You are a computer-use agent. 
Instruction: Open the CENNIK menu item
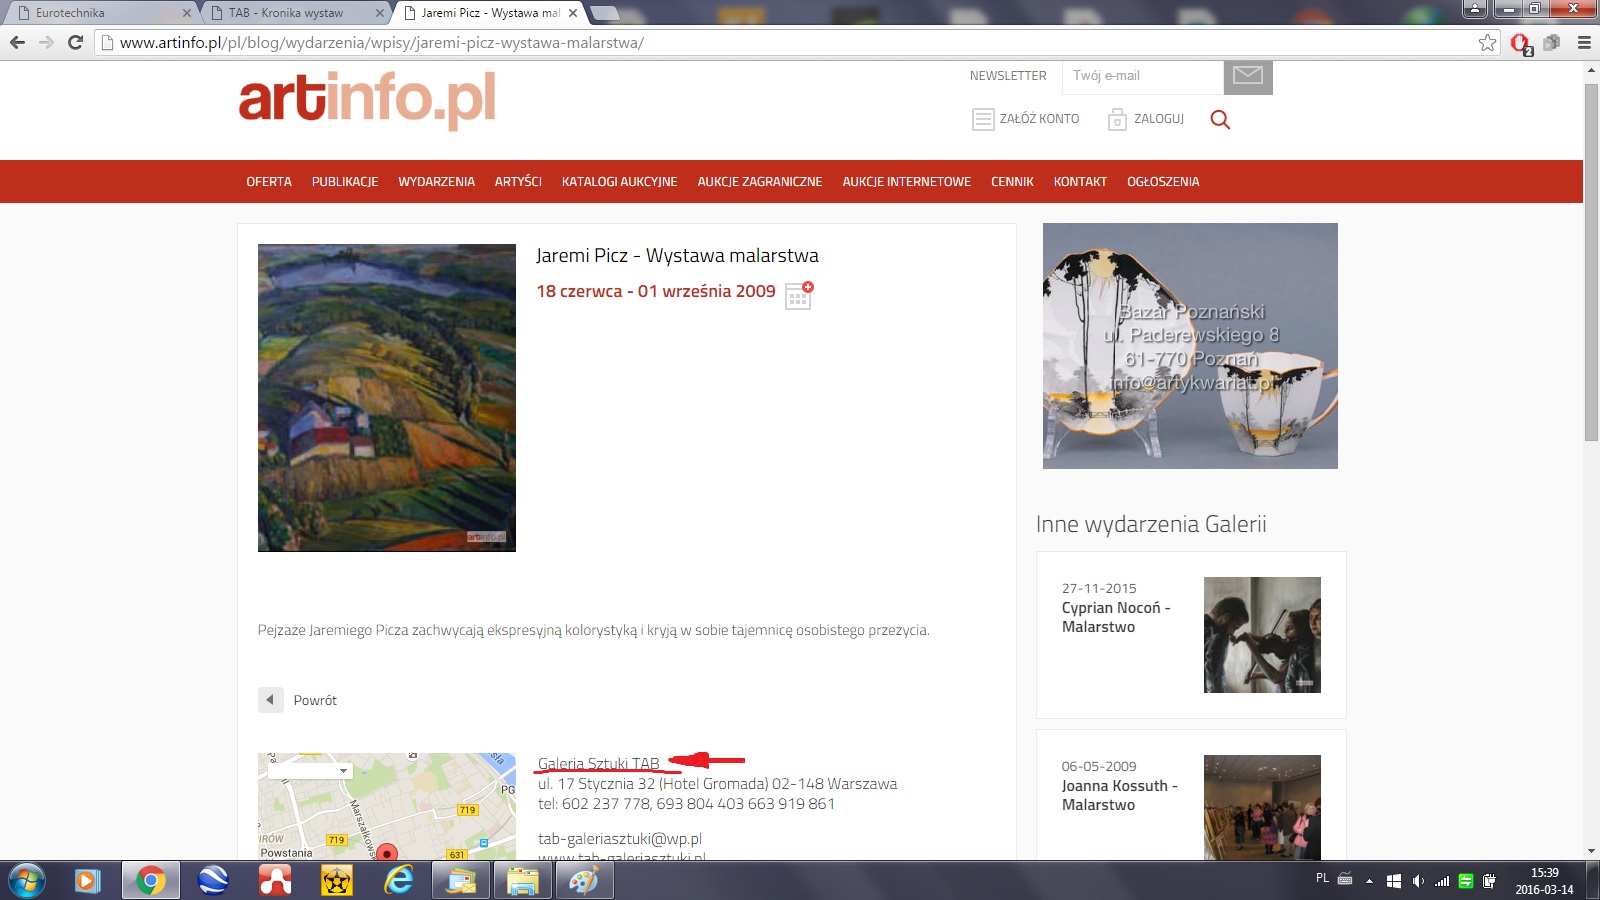[x=1012, y=182]
